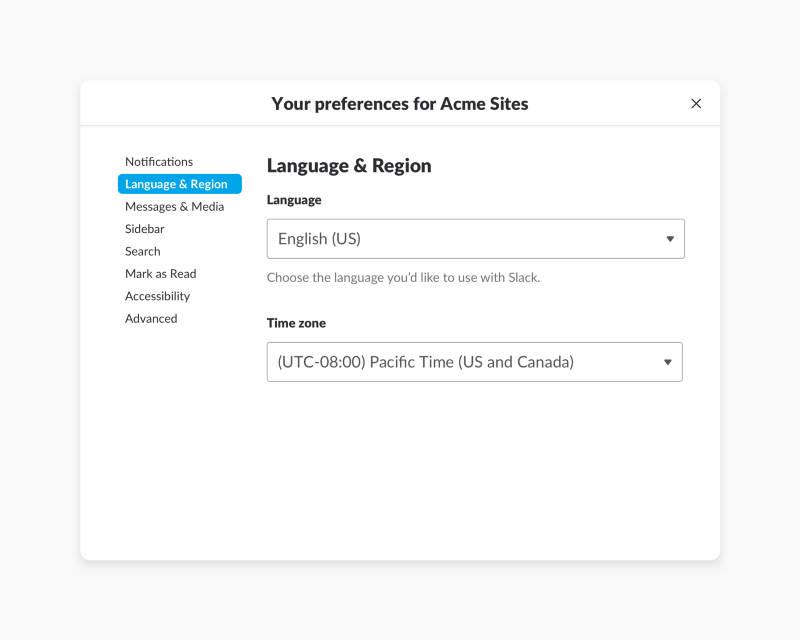Viewport: 800px width, 640px height.
Task: Click the bold Language field label
Action: pyautogui.click(x=294, y=200)
